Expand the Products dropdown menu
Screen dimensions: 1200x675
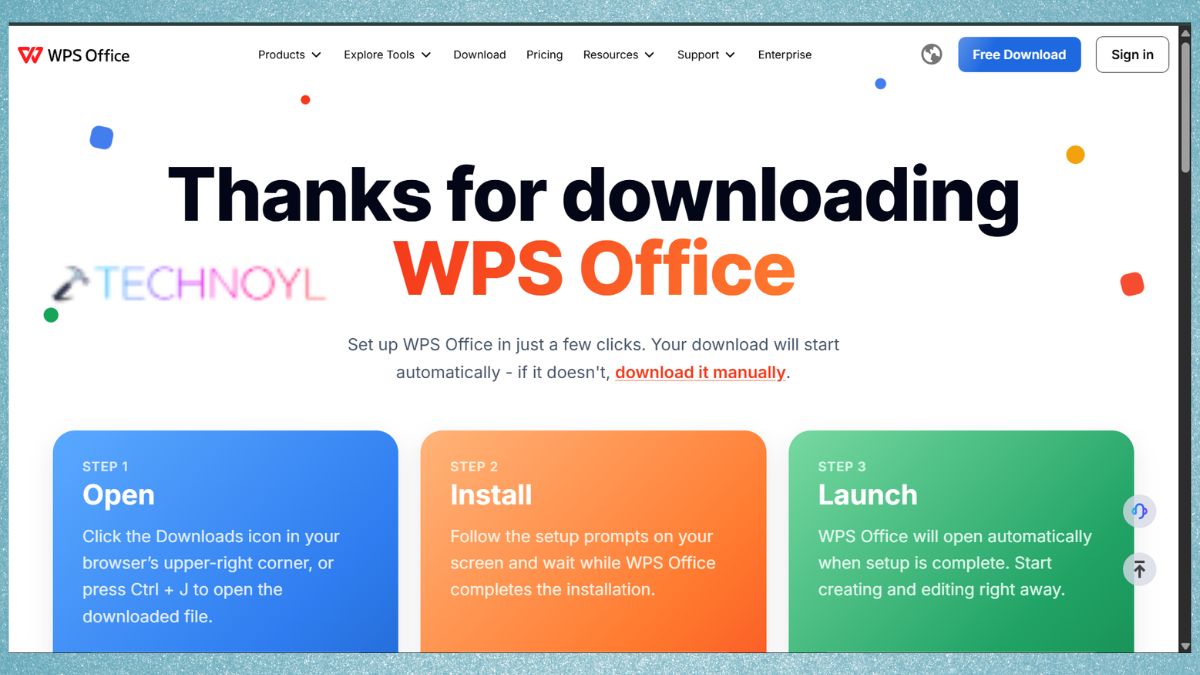tap(290, 55)
